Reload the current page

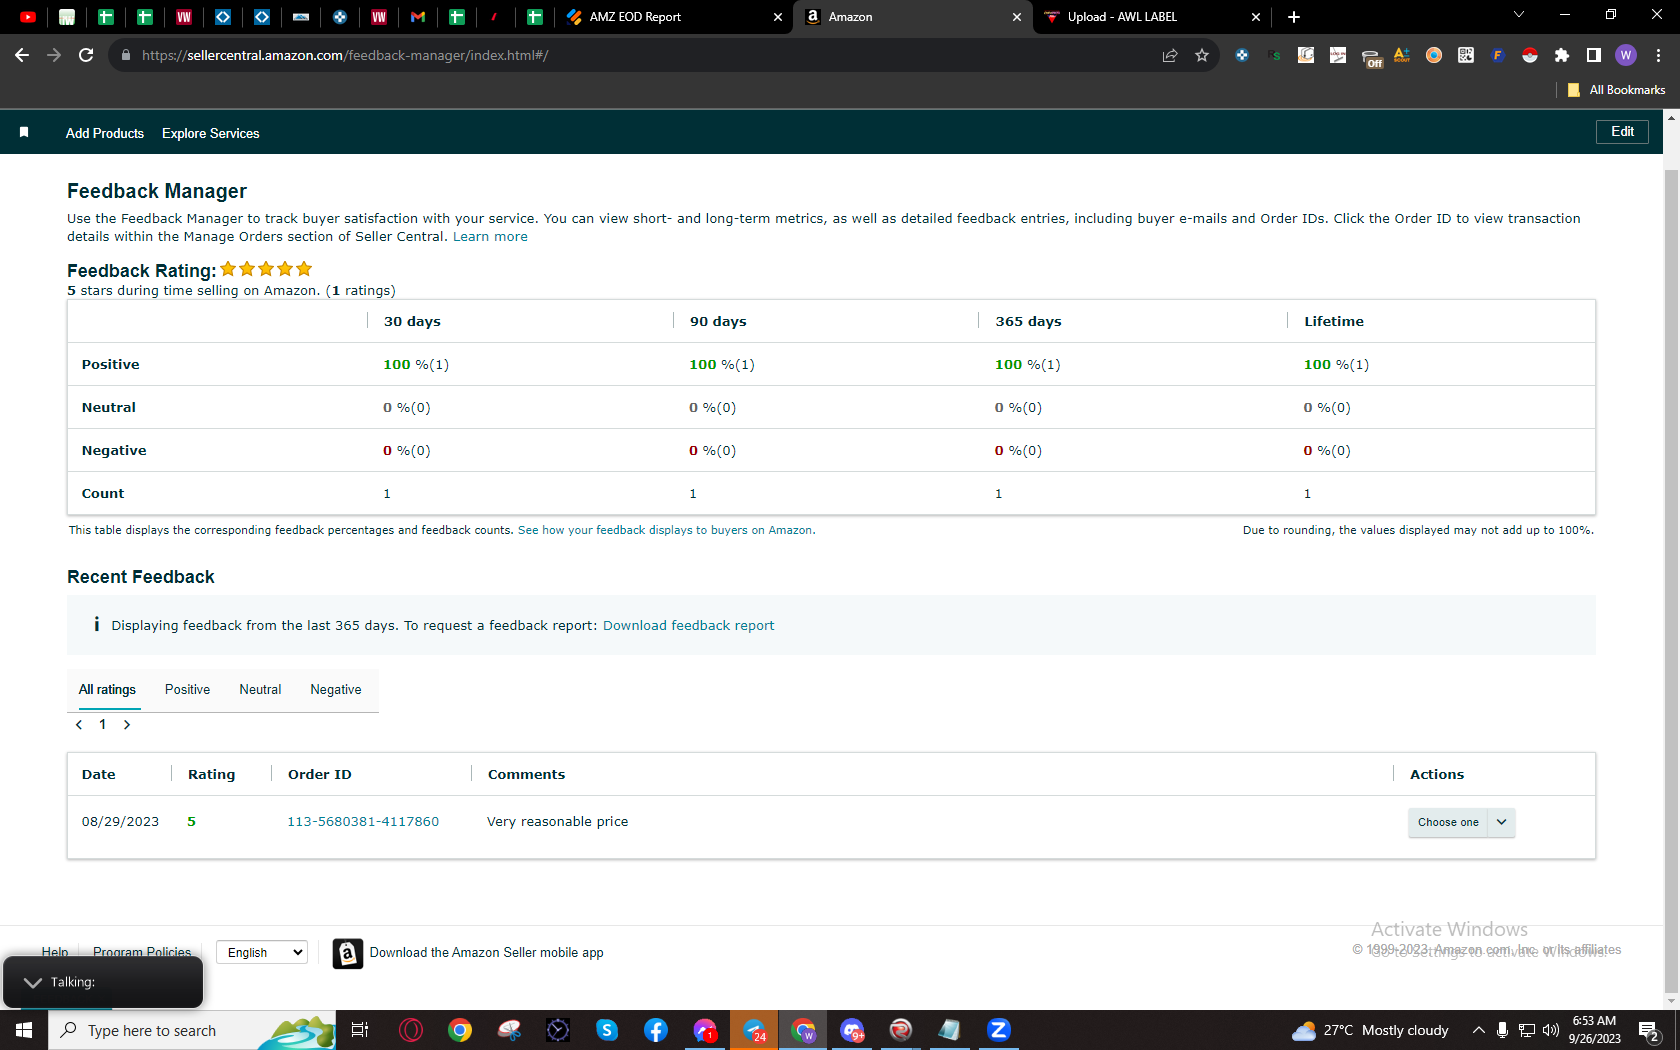coord(86,55)
